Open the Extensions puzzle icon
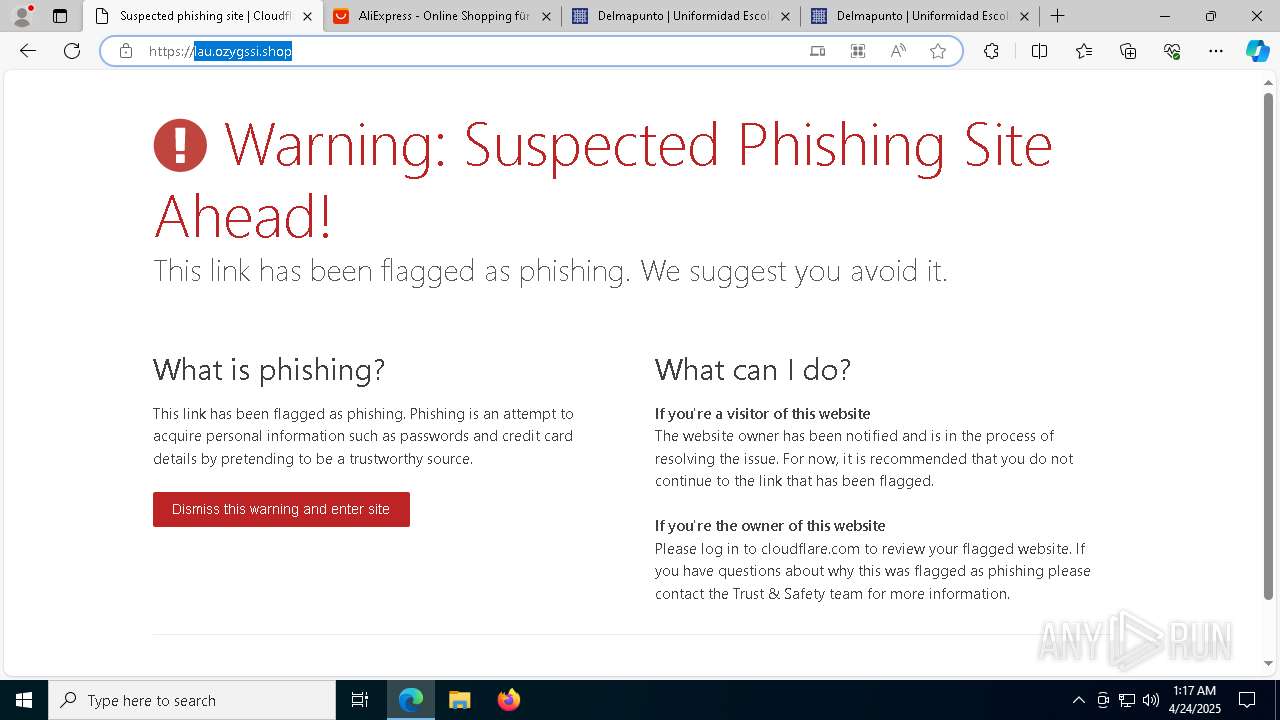 click(991, 51)
